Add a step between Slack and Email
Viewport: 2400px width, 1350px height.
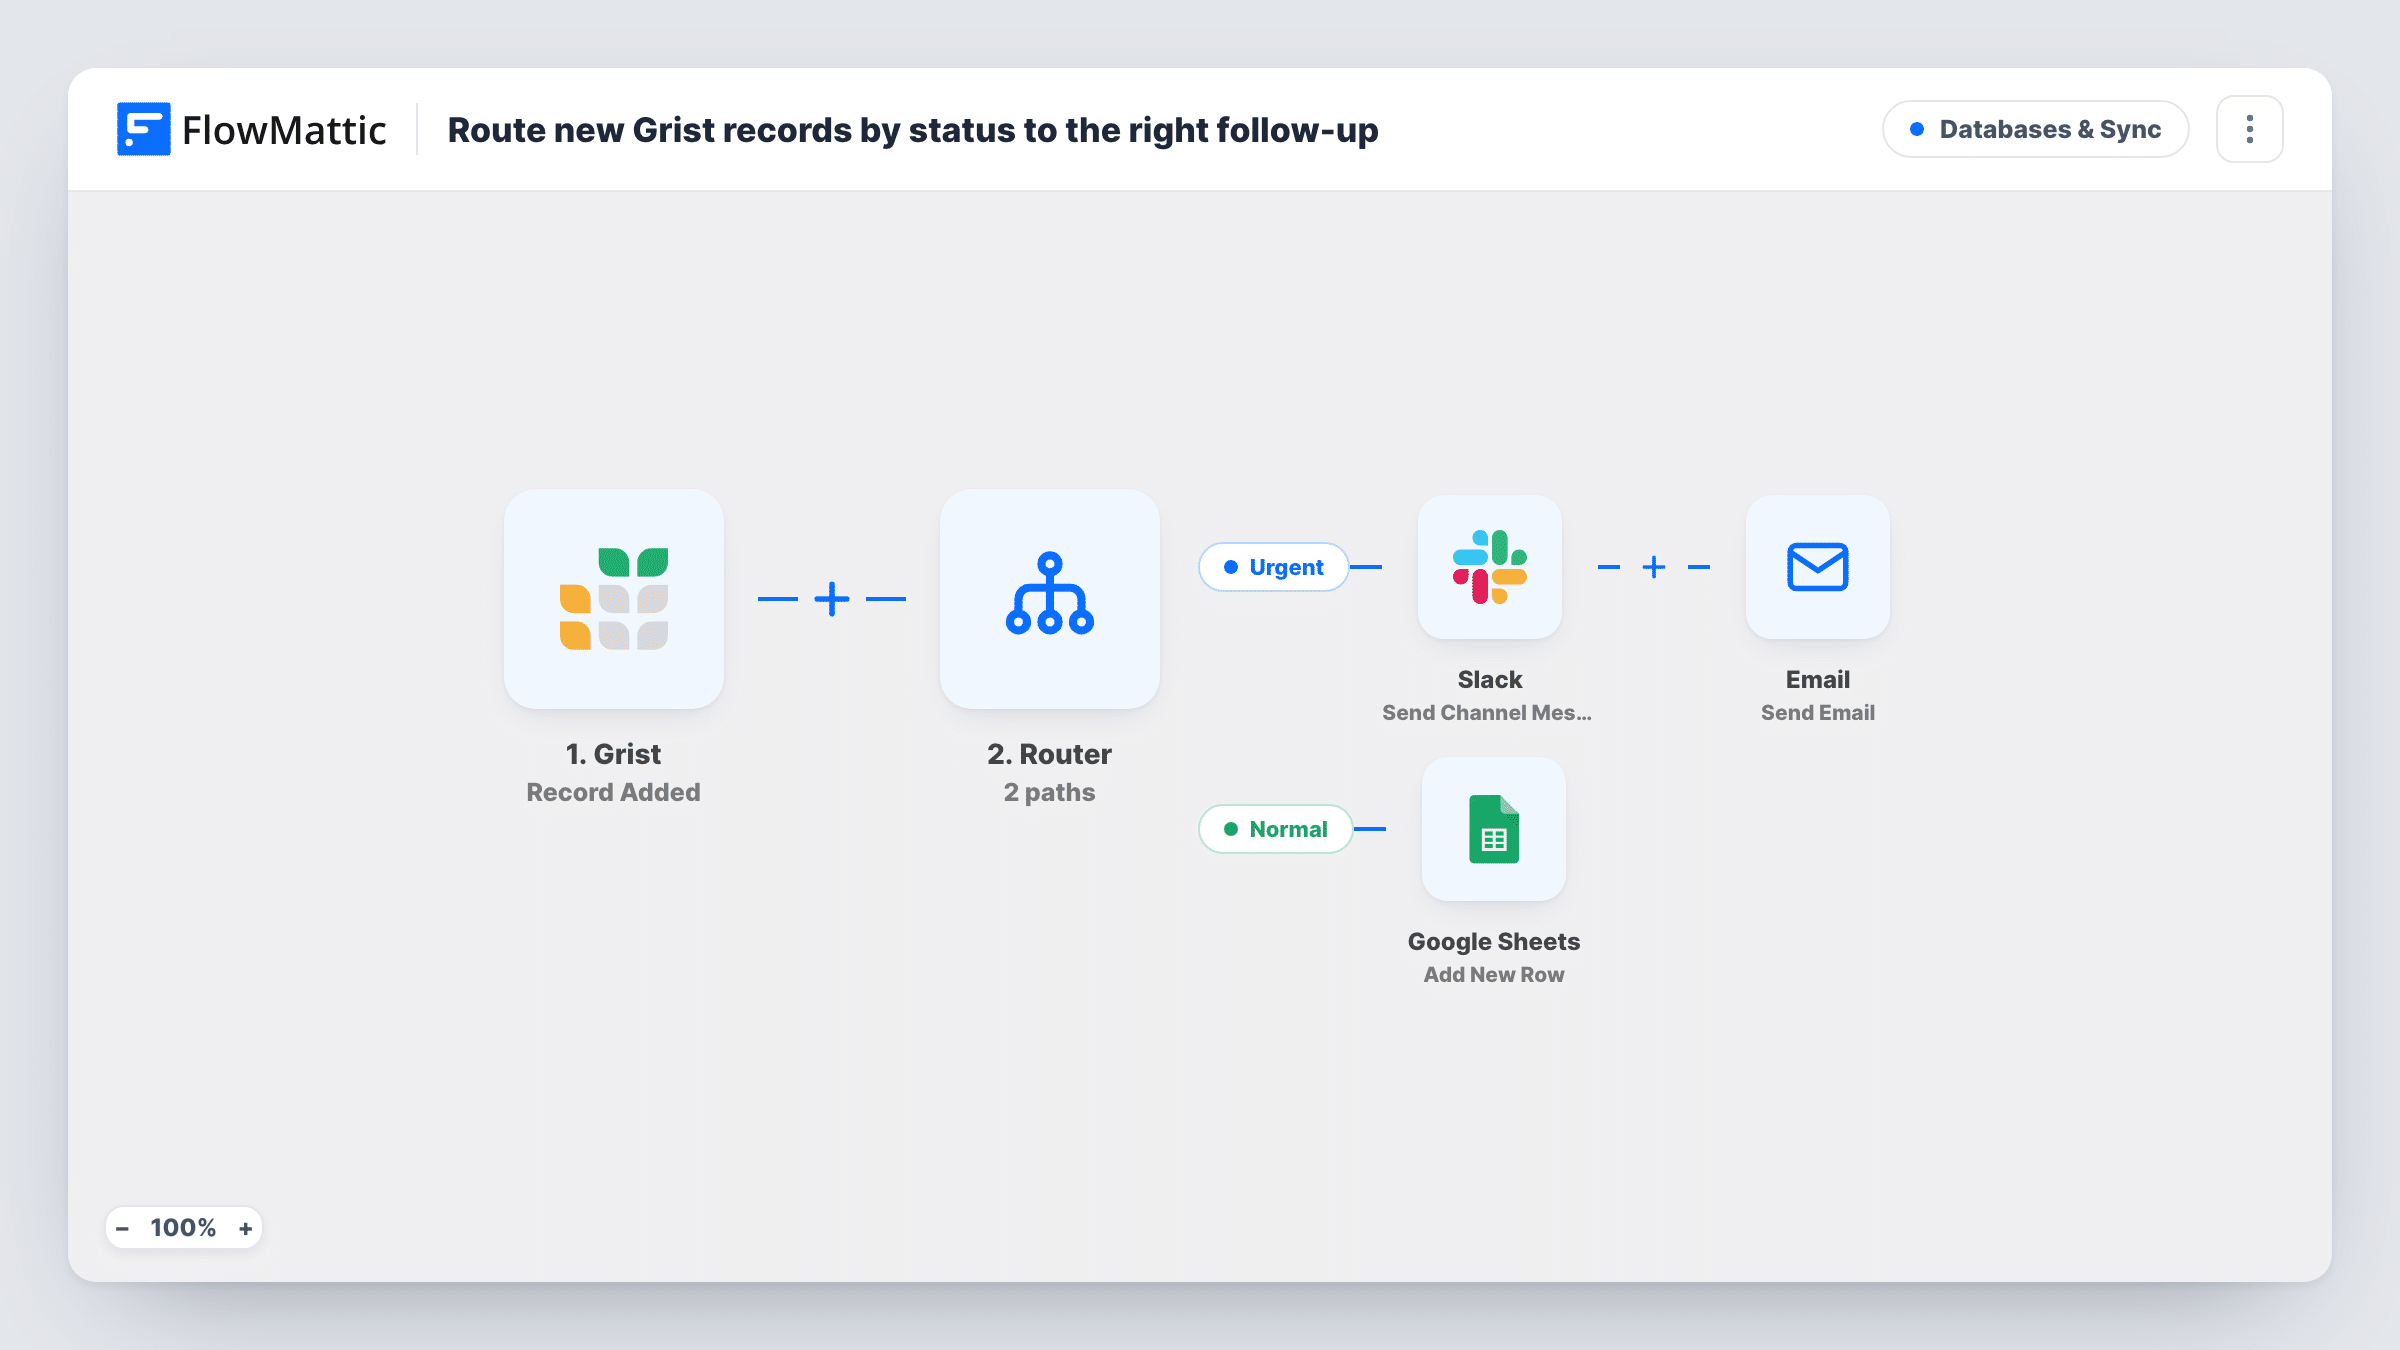[1654, 567]
